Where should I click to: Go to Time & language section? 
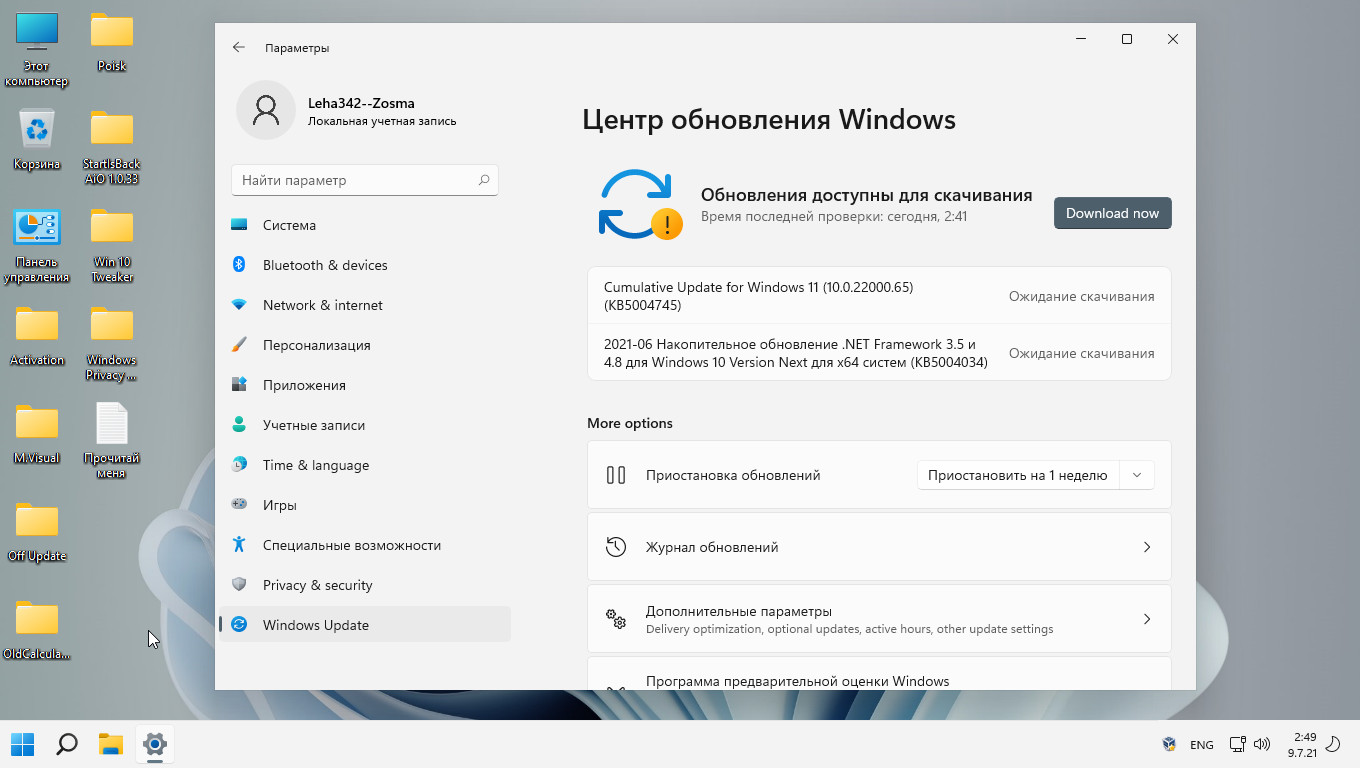point(364,465)
